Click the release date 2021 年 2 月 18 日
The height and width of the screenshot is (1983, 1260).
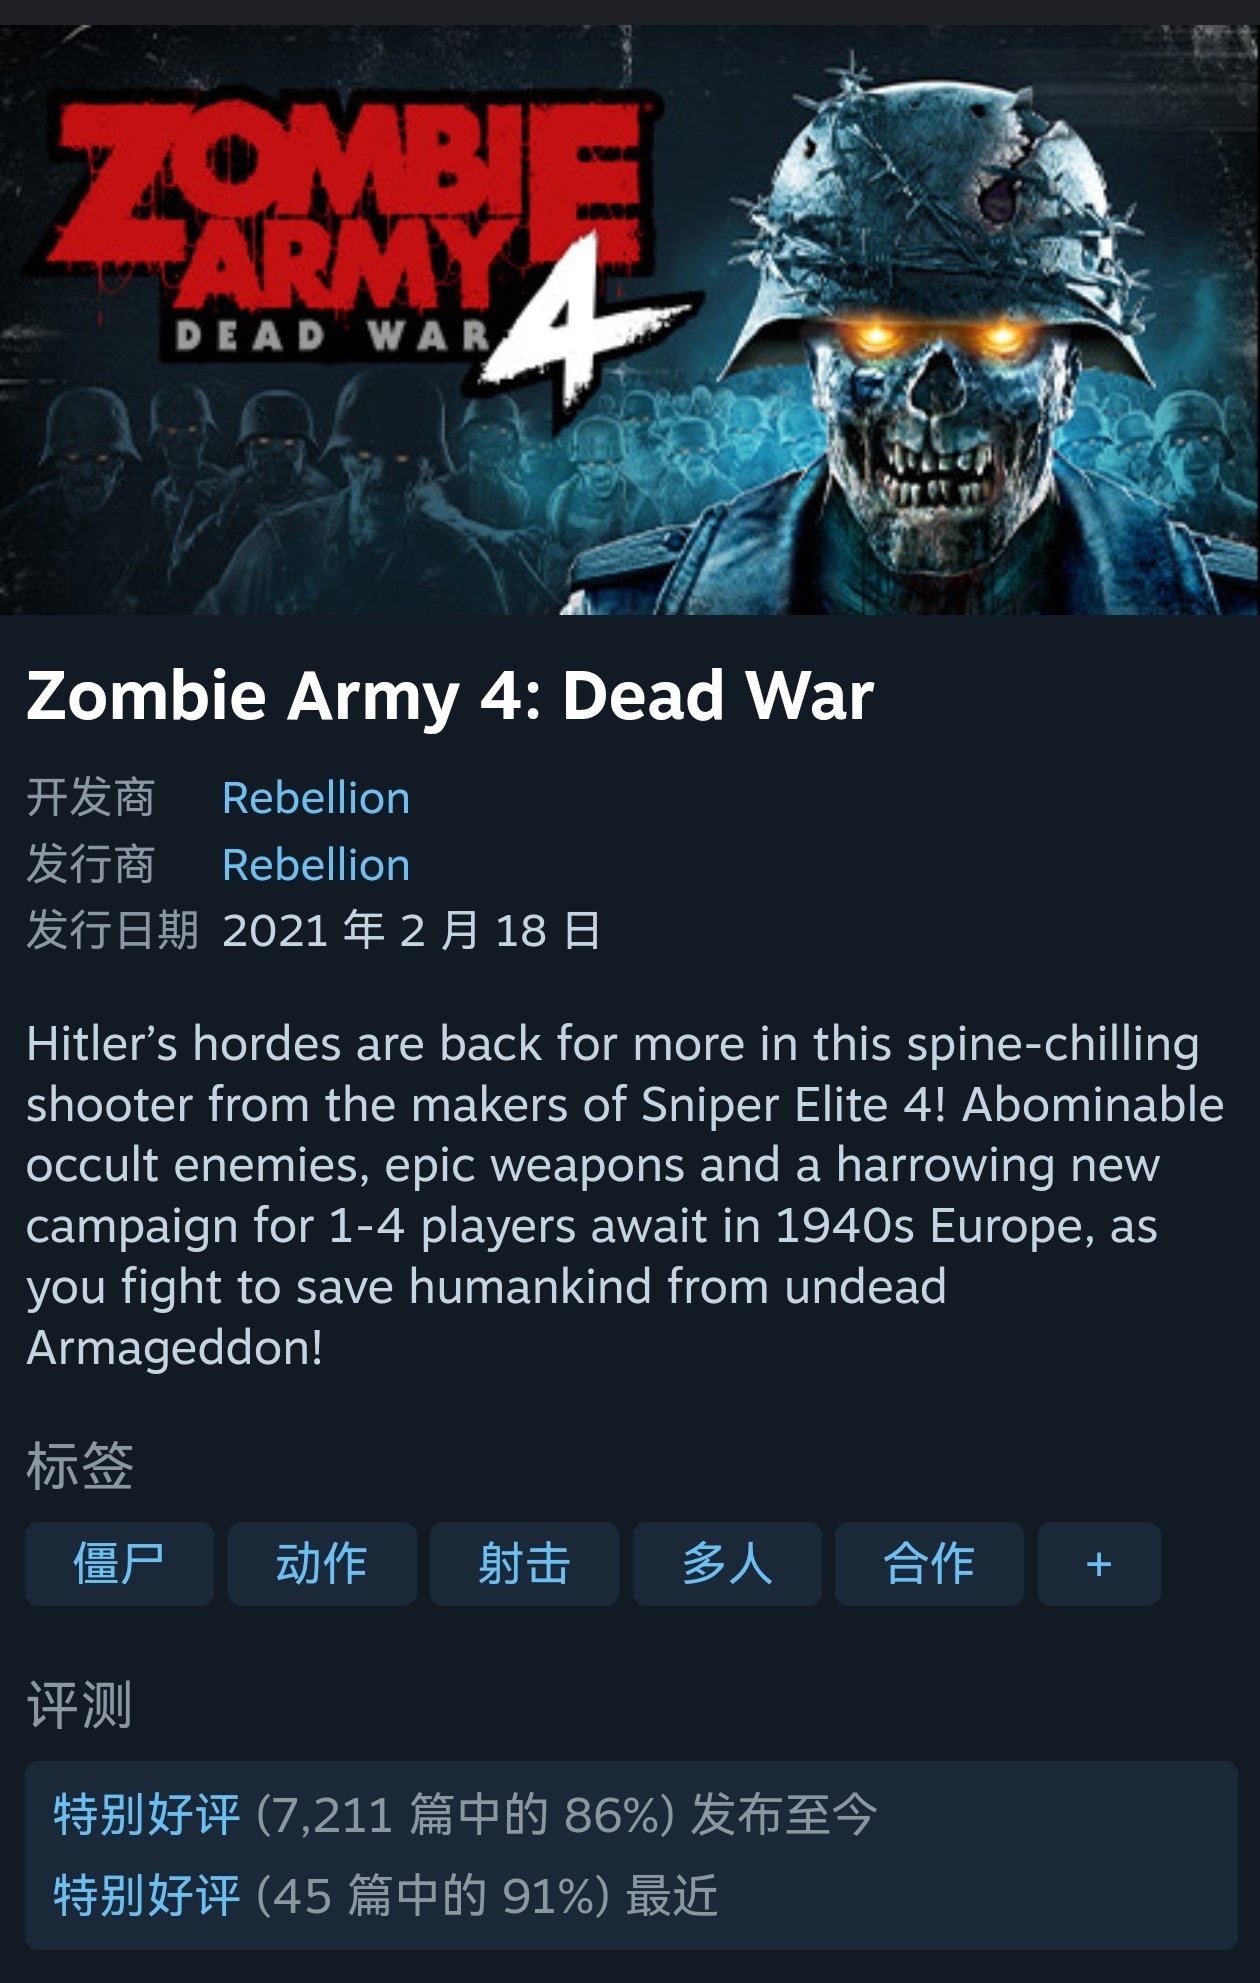(411, 930)
